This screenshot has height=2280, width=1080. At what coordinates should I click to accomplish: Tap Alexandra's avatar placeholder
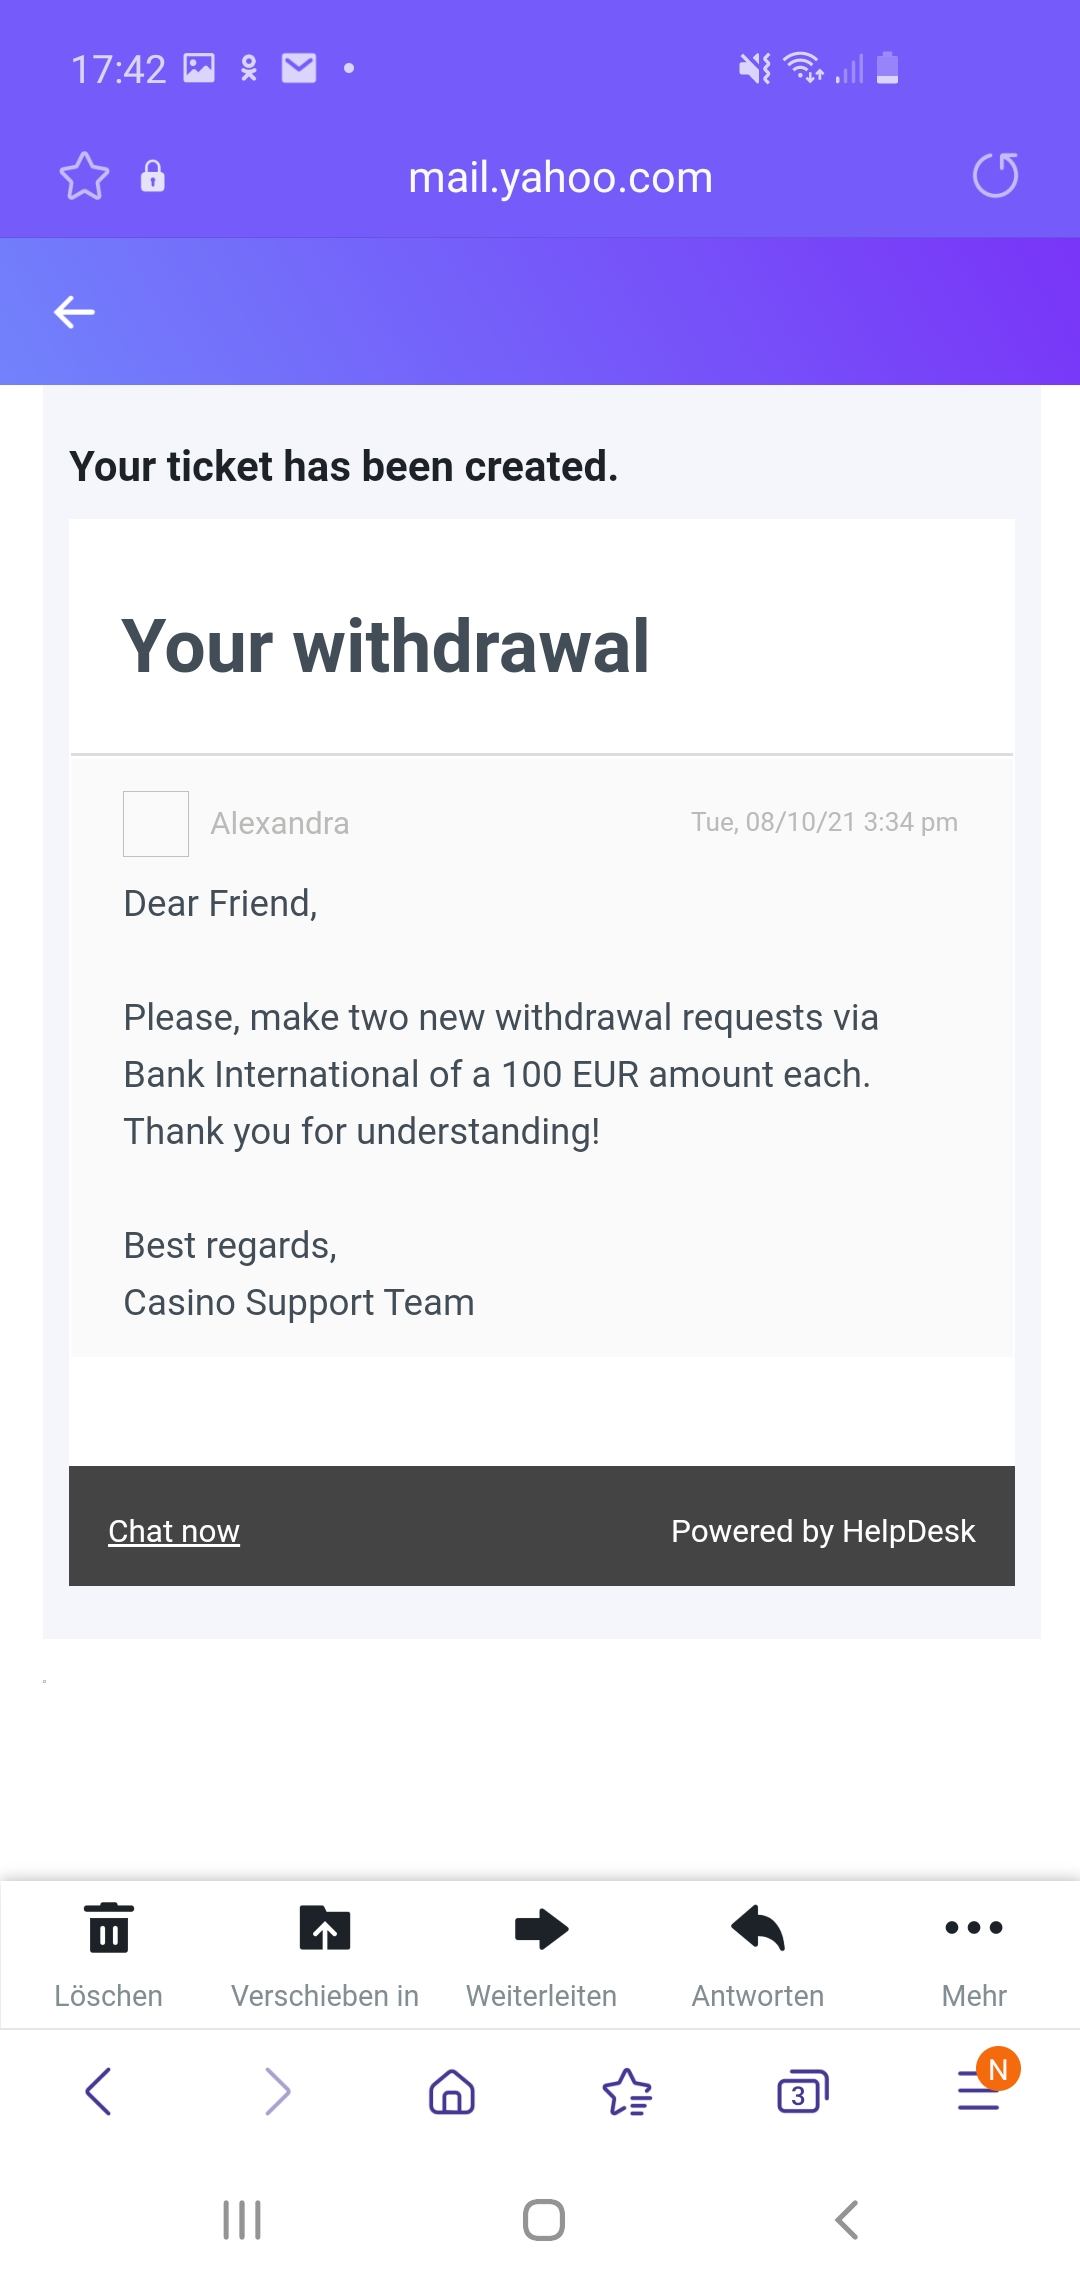pyautogui.click(x=156, y=824)
